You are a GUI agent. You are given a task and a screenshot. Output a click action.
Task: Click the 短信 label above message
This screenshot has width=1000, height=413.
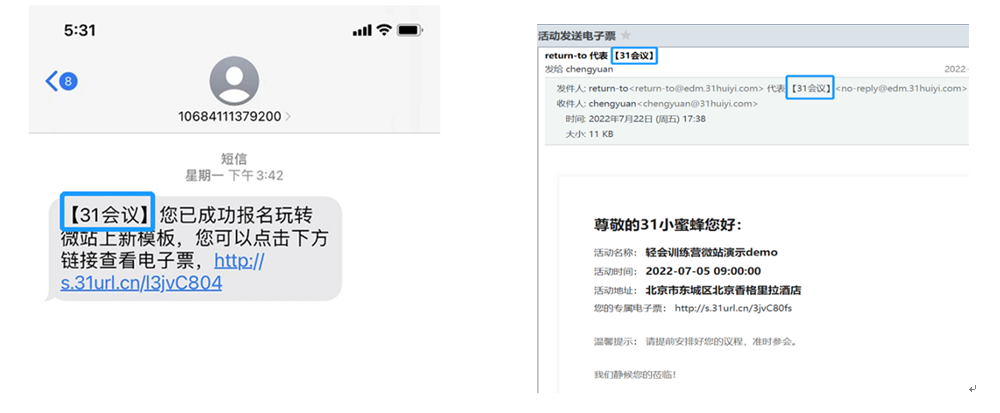tap(234, 159)
